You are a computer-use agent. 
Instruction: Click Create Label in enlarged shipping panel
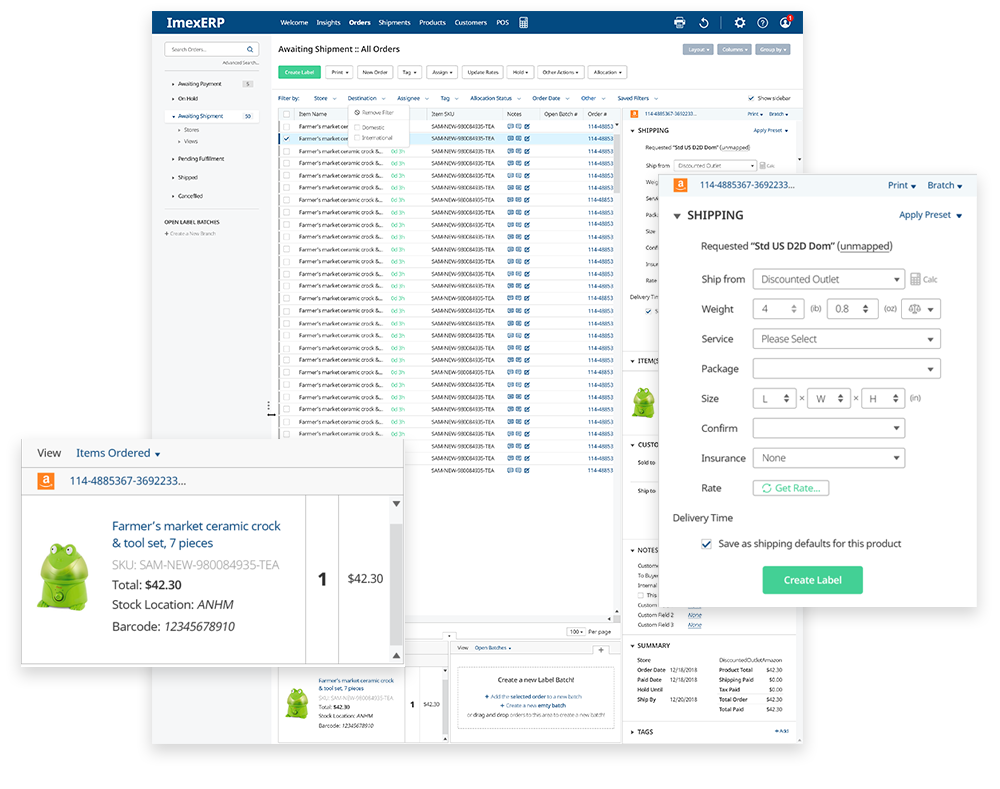pos(812,580)
